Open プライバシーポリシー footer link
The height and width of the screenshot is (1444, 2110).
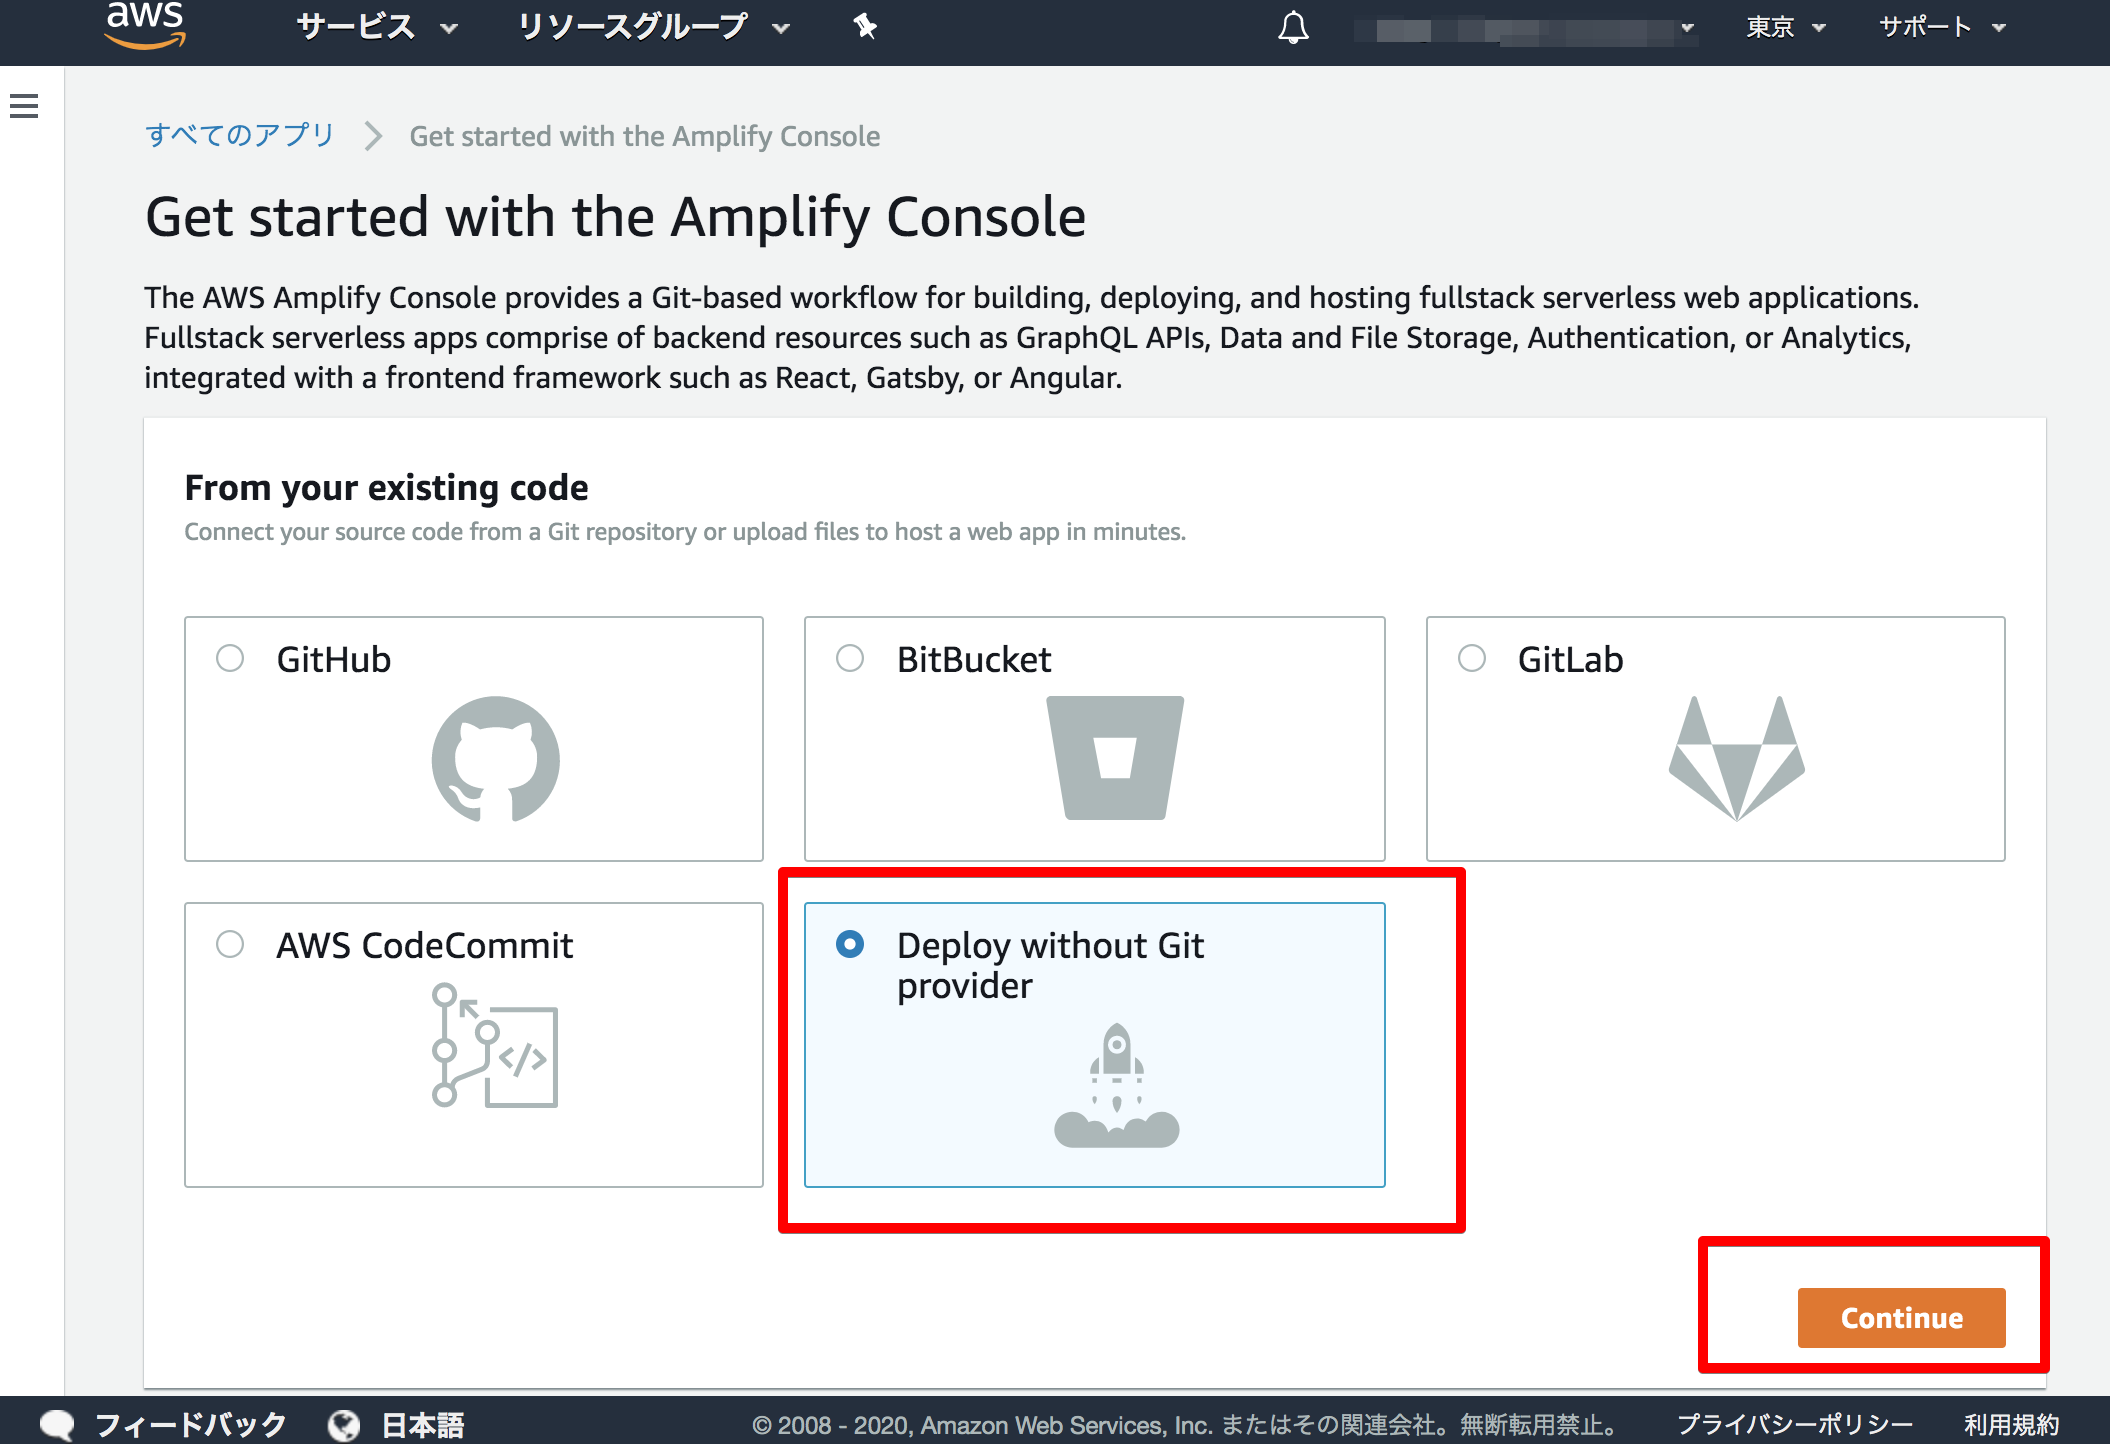point(1795,1424)
